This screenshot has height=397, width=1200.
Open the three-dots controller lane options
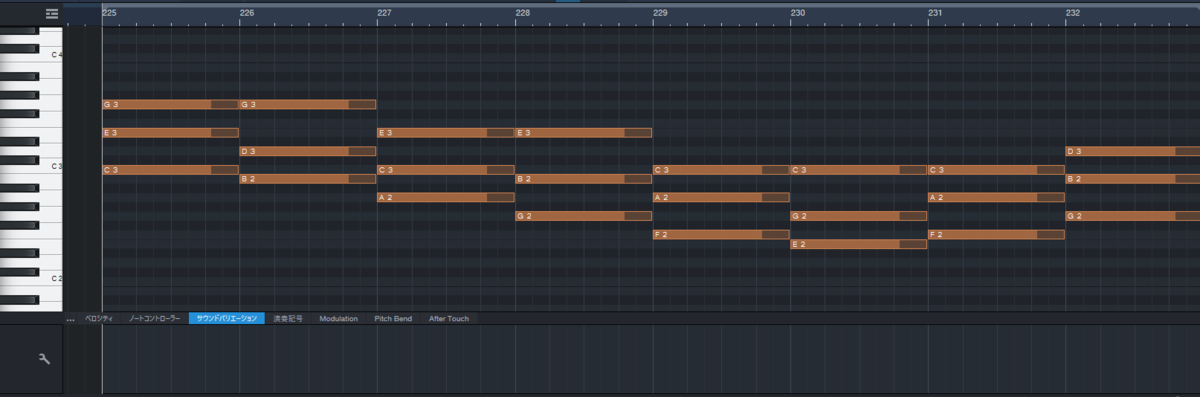click(x=71, y=319)
